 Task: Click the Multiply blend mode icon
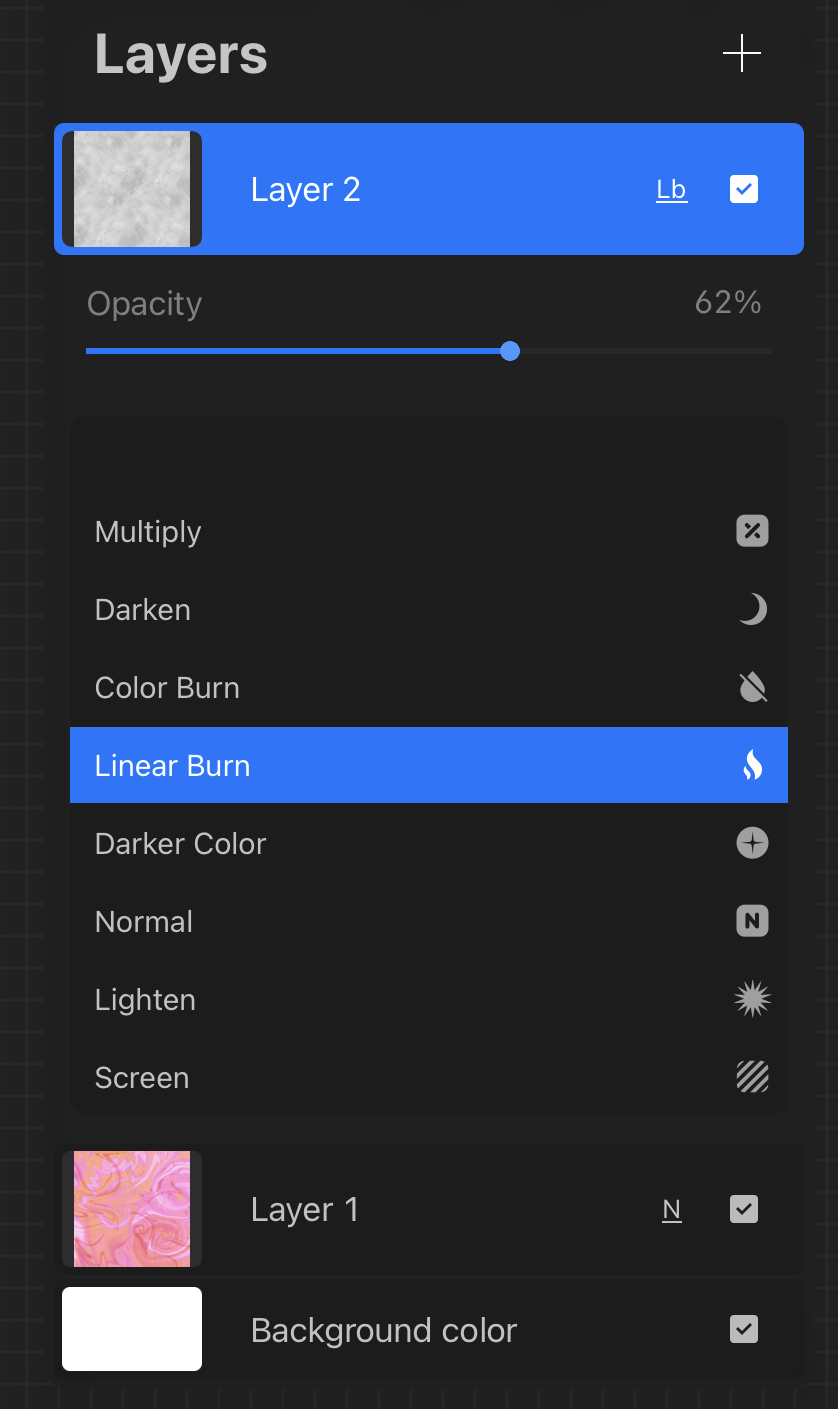(752, 531)
